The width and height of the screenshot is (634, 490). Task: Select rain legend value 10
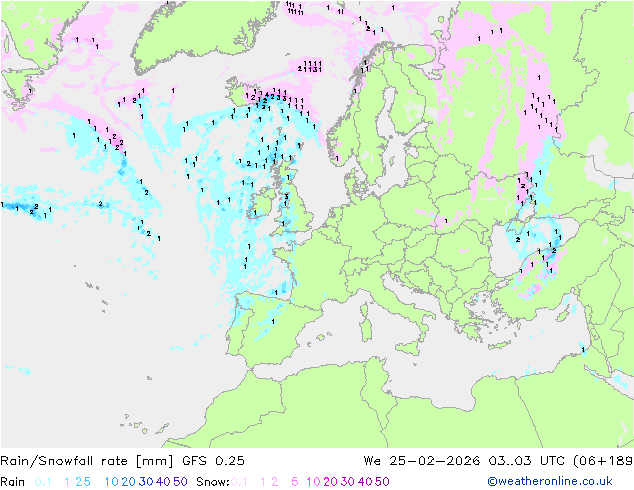coord(112,482)
